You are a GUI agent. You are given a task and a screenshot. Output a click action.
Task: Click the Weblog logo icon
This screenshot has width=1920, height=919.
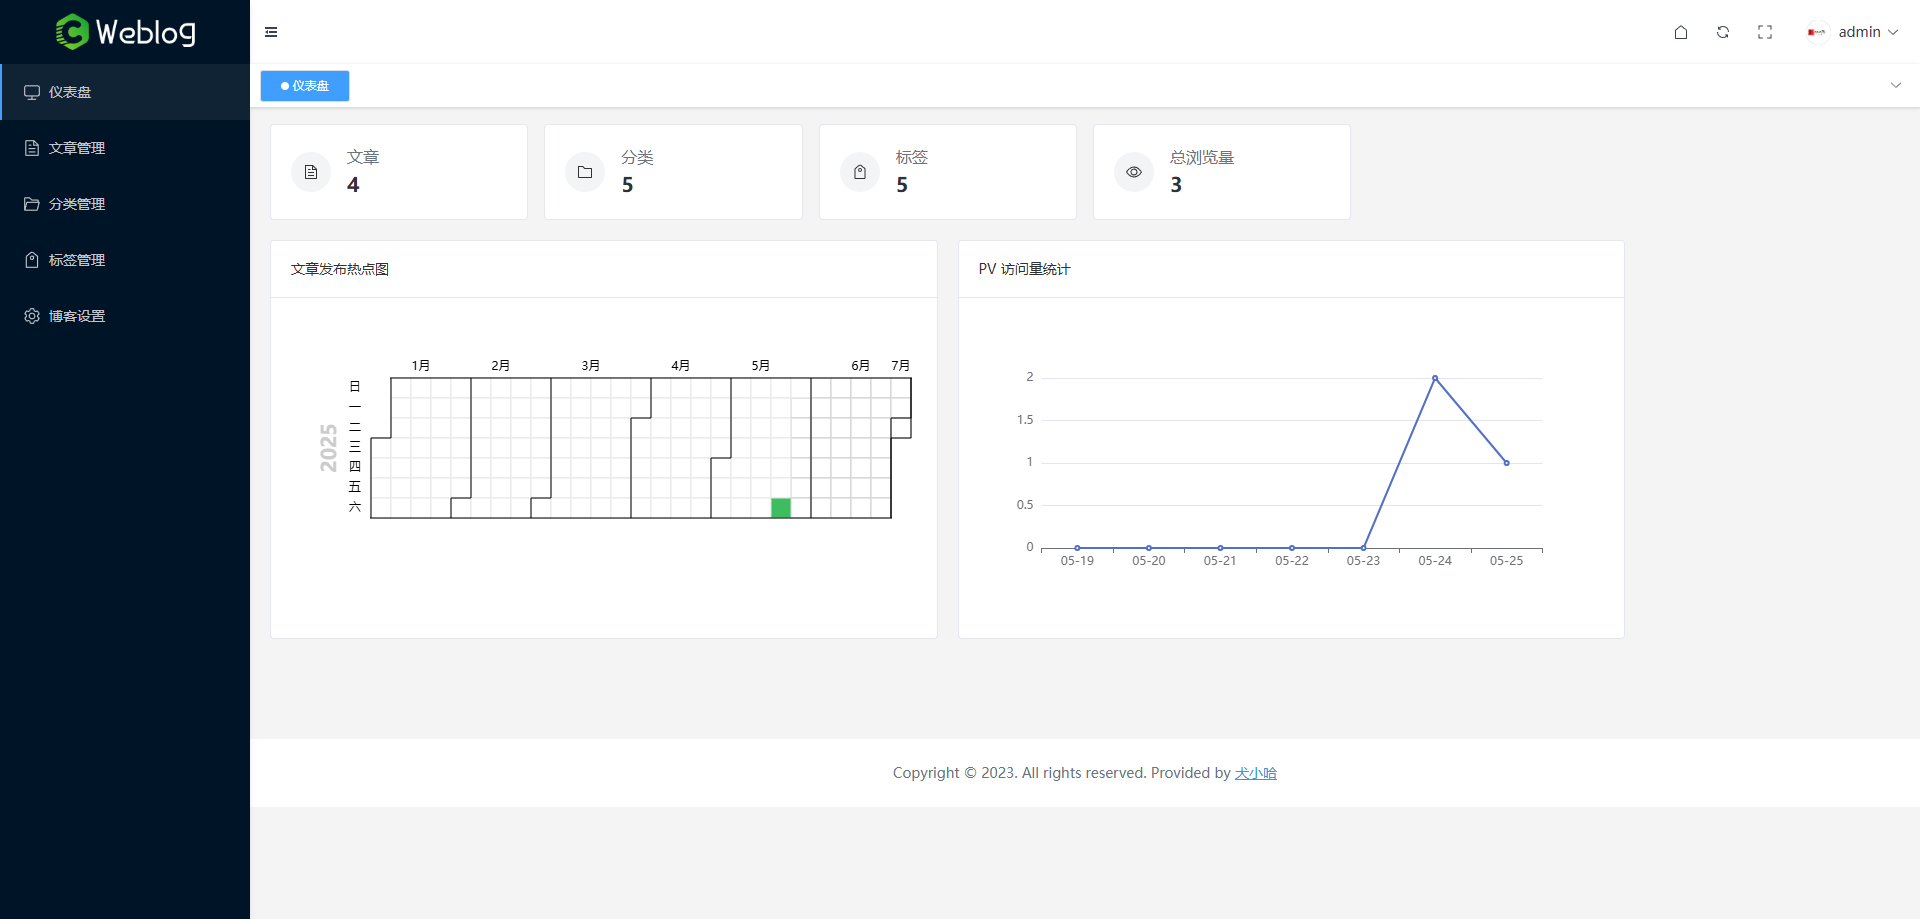[x=72, y=32]
